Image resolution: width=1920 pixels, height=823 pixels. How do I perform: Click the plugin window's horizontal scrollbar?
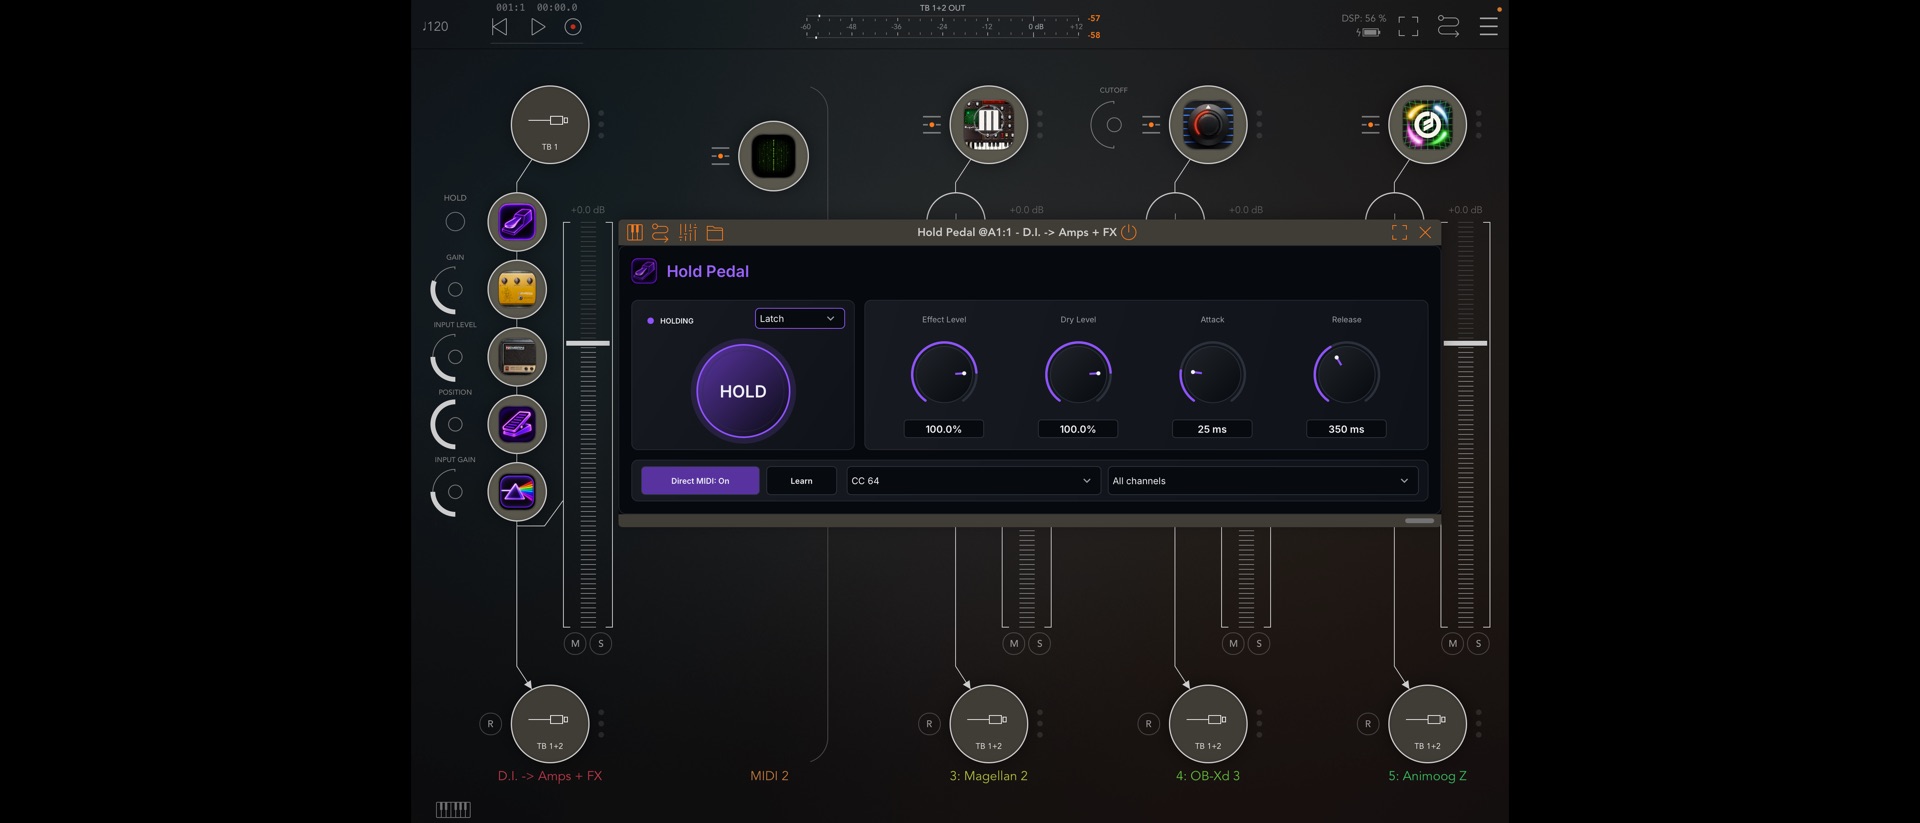tap(1419, 521)
